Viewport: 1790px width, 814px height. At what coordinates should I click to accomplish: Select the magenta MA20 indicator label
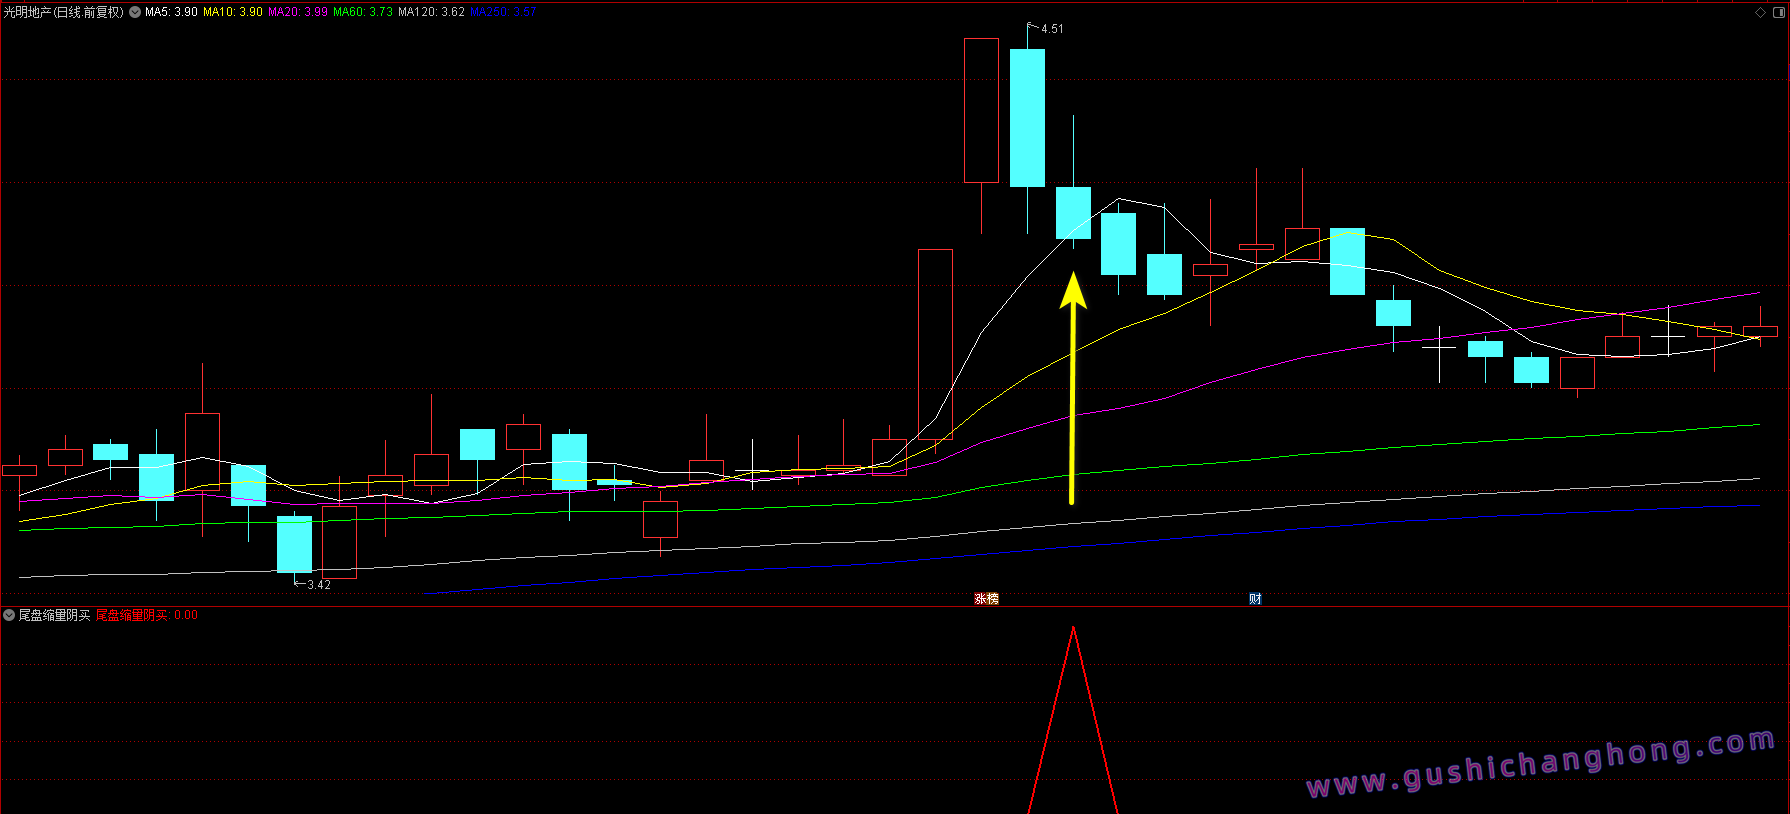tap(297, 12)
